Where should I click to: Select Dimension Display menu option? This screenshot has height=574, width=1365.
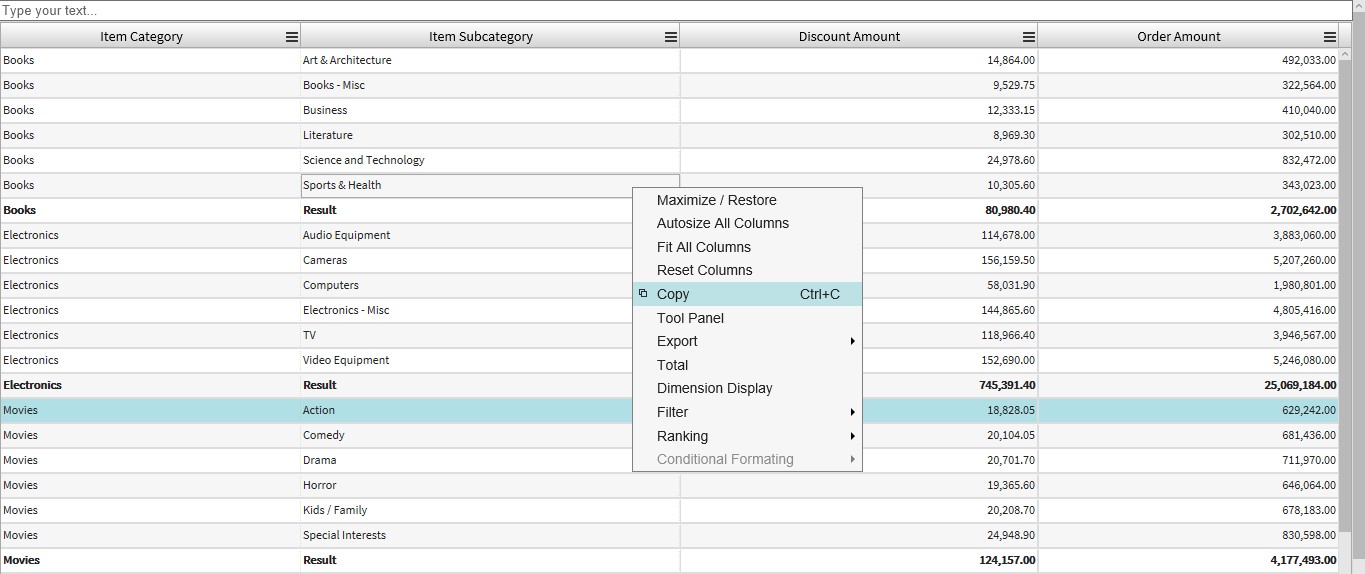(x=714, y=388)
